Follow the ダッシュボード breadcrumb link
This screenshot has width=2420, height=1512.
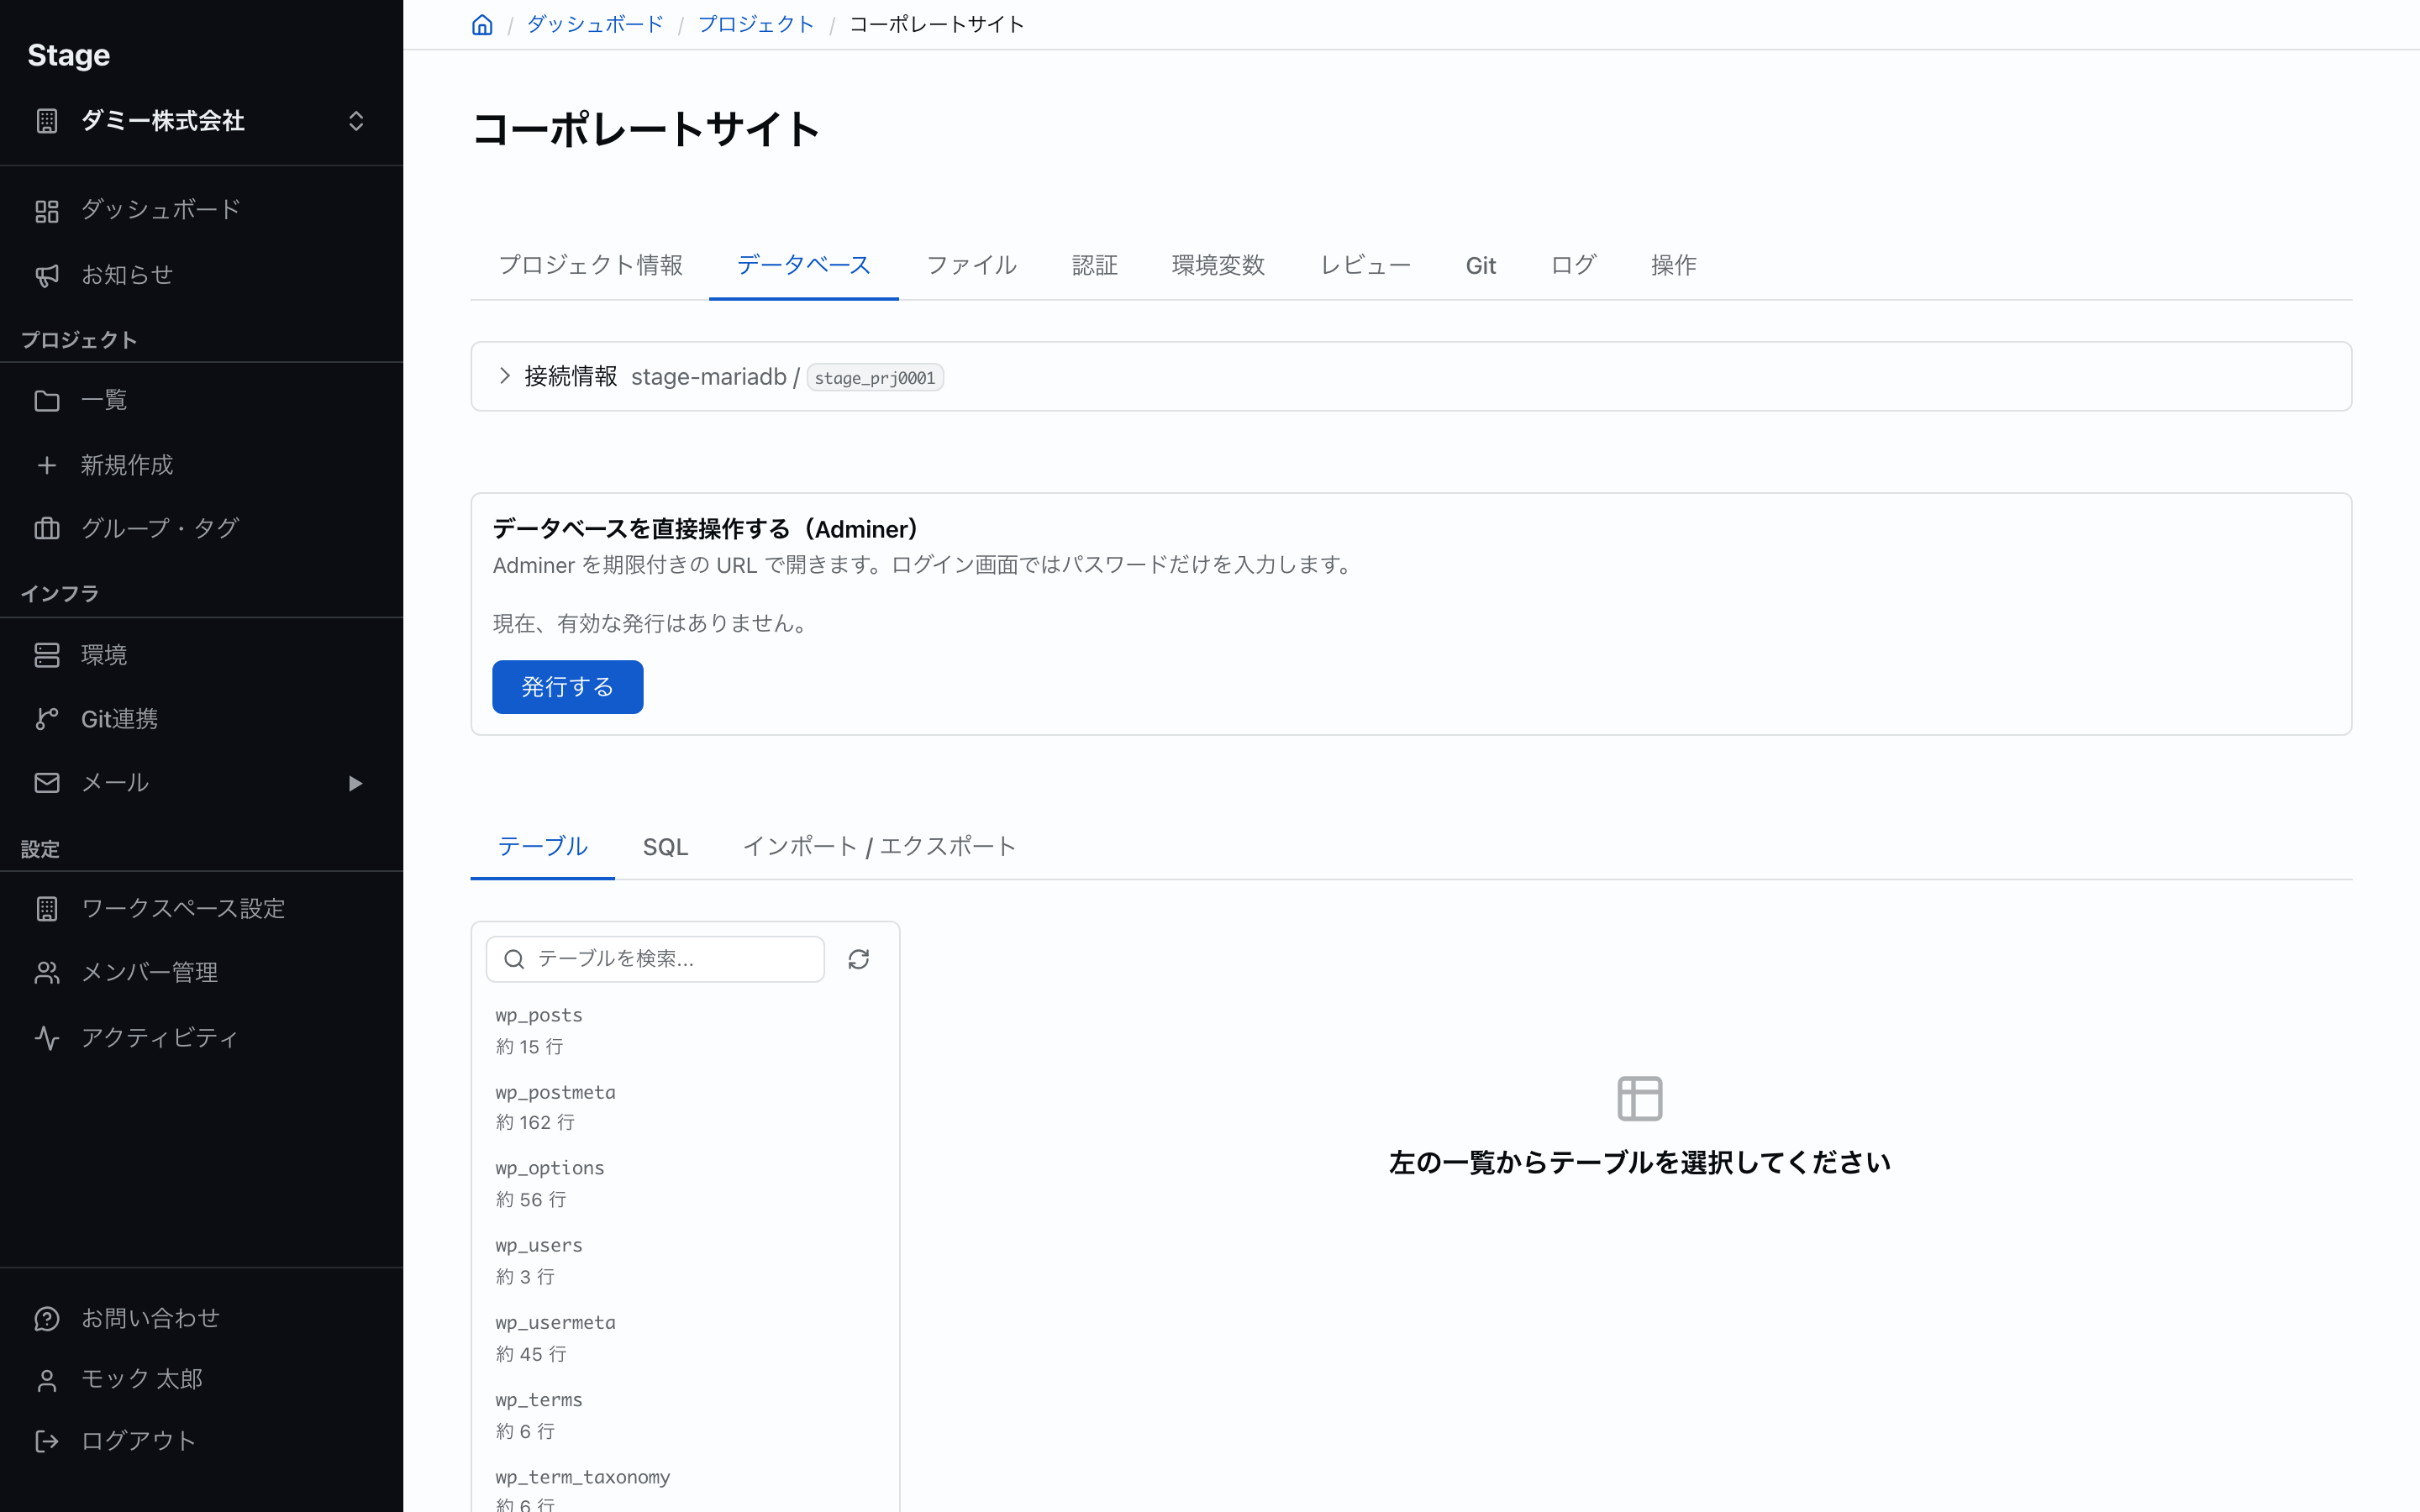pos(595,24)
